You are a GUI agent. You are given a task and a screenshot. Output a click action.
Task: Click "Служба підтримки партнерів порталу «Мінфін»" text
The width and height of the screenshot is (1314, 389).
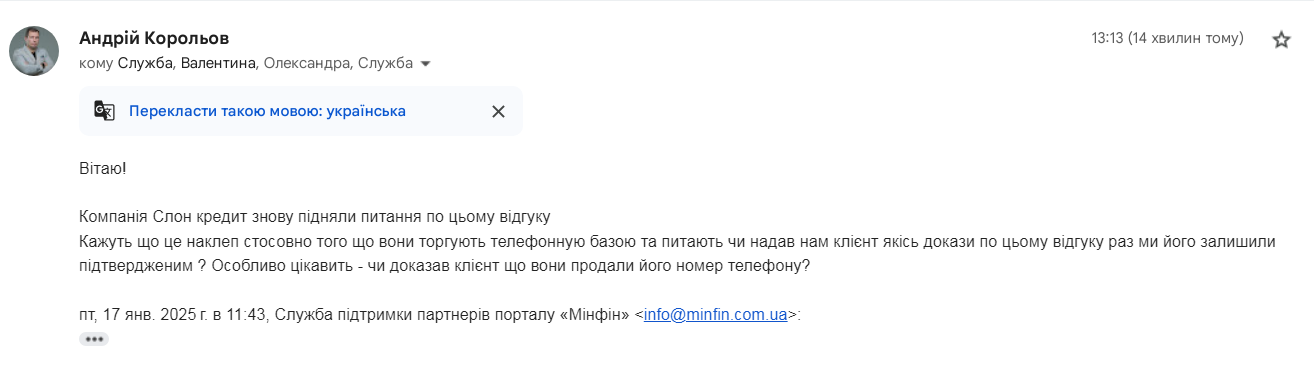pyautogui.click(x=450, y=314)
